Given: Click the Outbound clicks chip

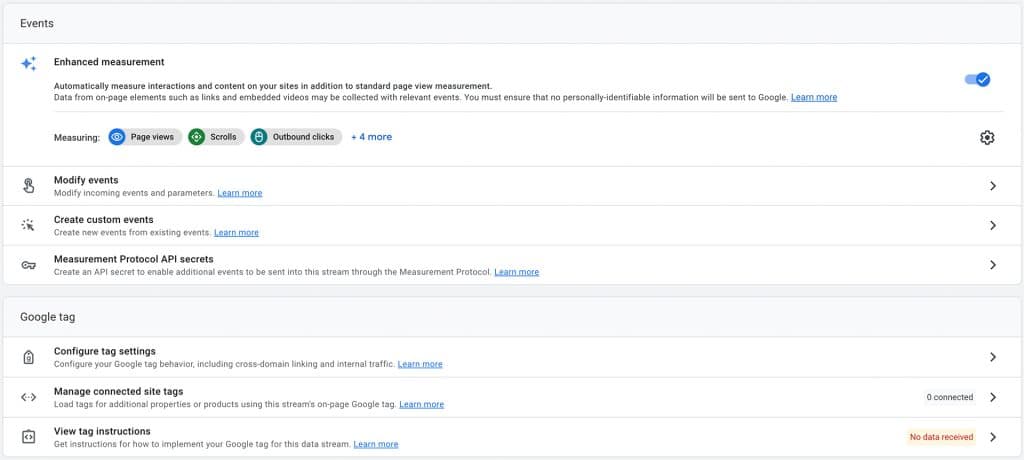Looking at the screenshot, I should click(x=296, y=137).
